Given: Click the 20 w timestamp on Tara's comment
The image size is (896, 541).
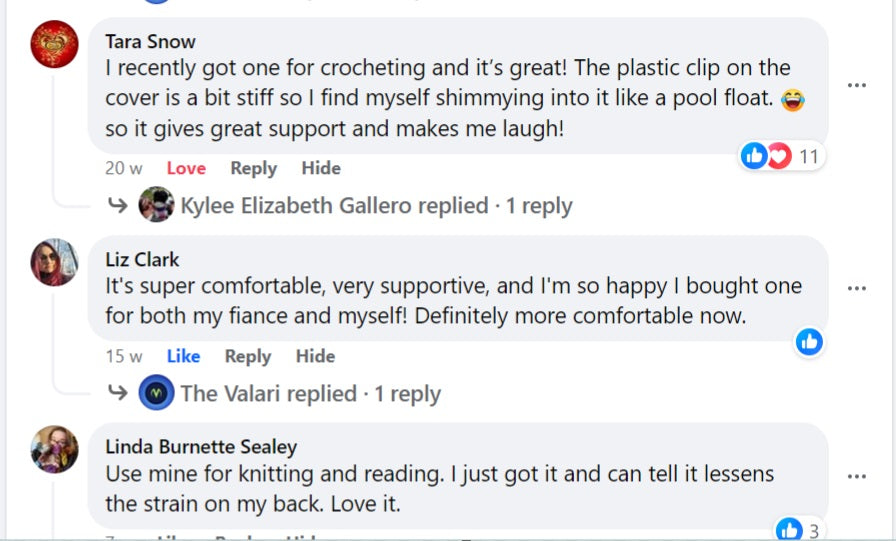Looking at the screenshot, I should [x=121, y=168].
